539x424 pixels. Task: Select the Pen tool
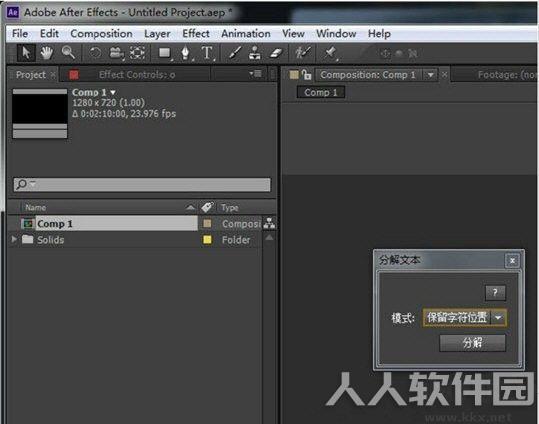(186, 53)
